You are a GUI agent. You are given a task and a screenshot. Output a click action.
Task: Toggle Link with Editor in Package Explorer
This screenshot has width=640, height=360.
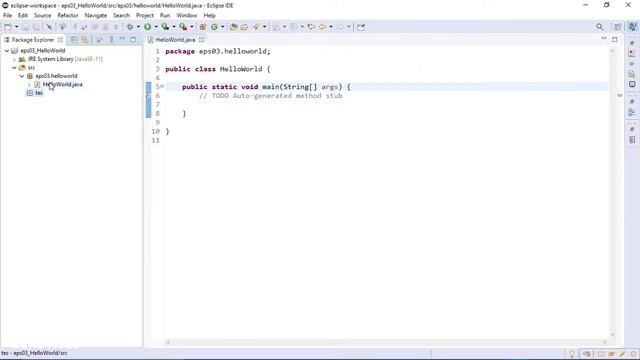[x=84, y=40]
